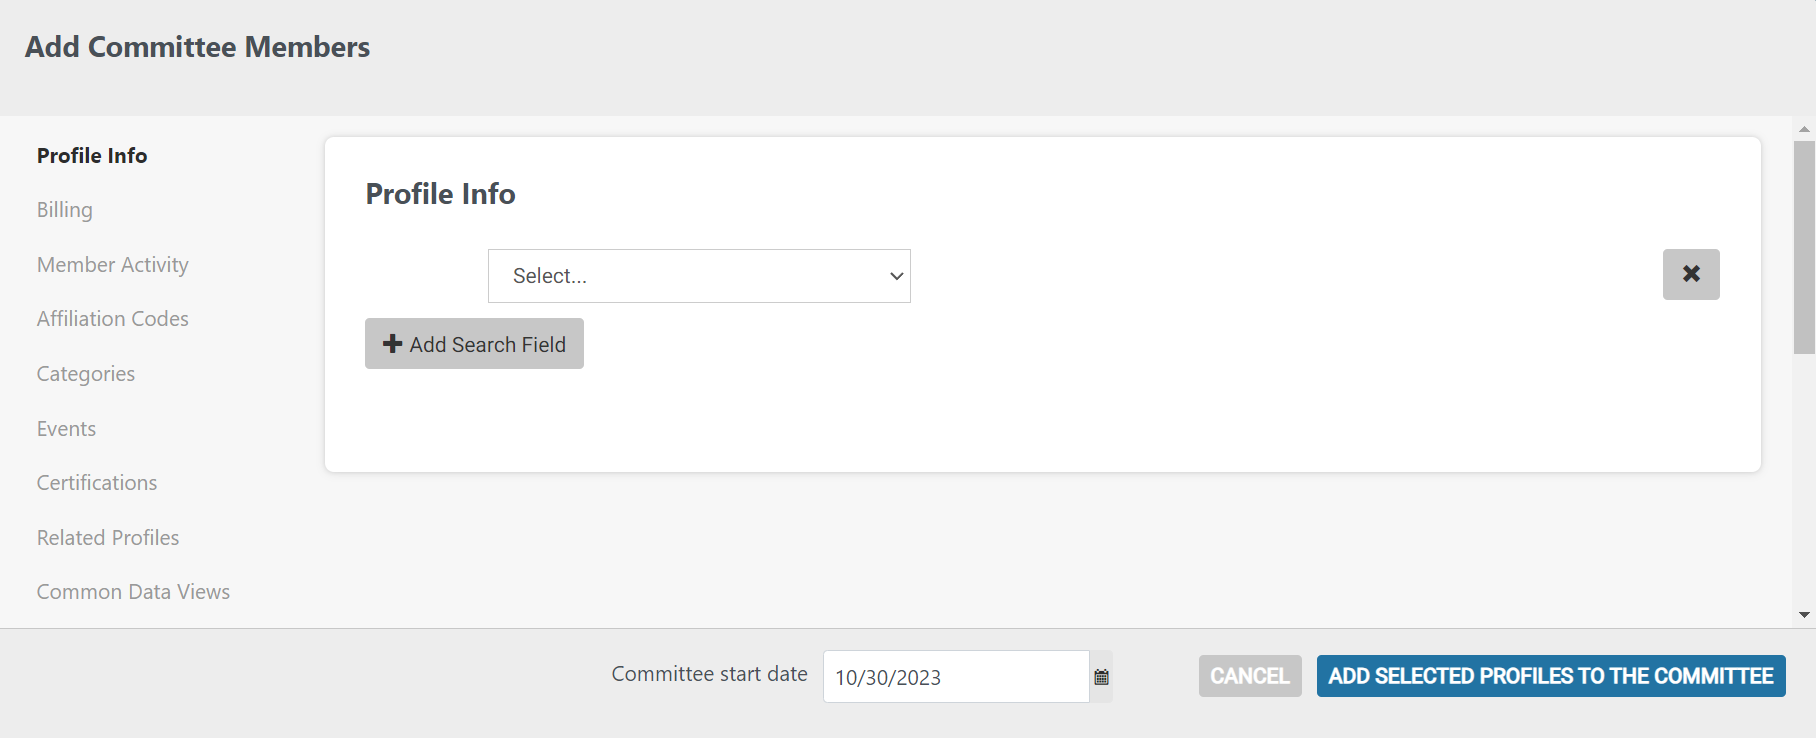Click the plus icon on Add Search Field

[393, 344]
